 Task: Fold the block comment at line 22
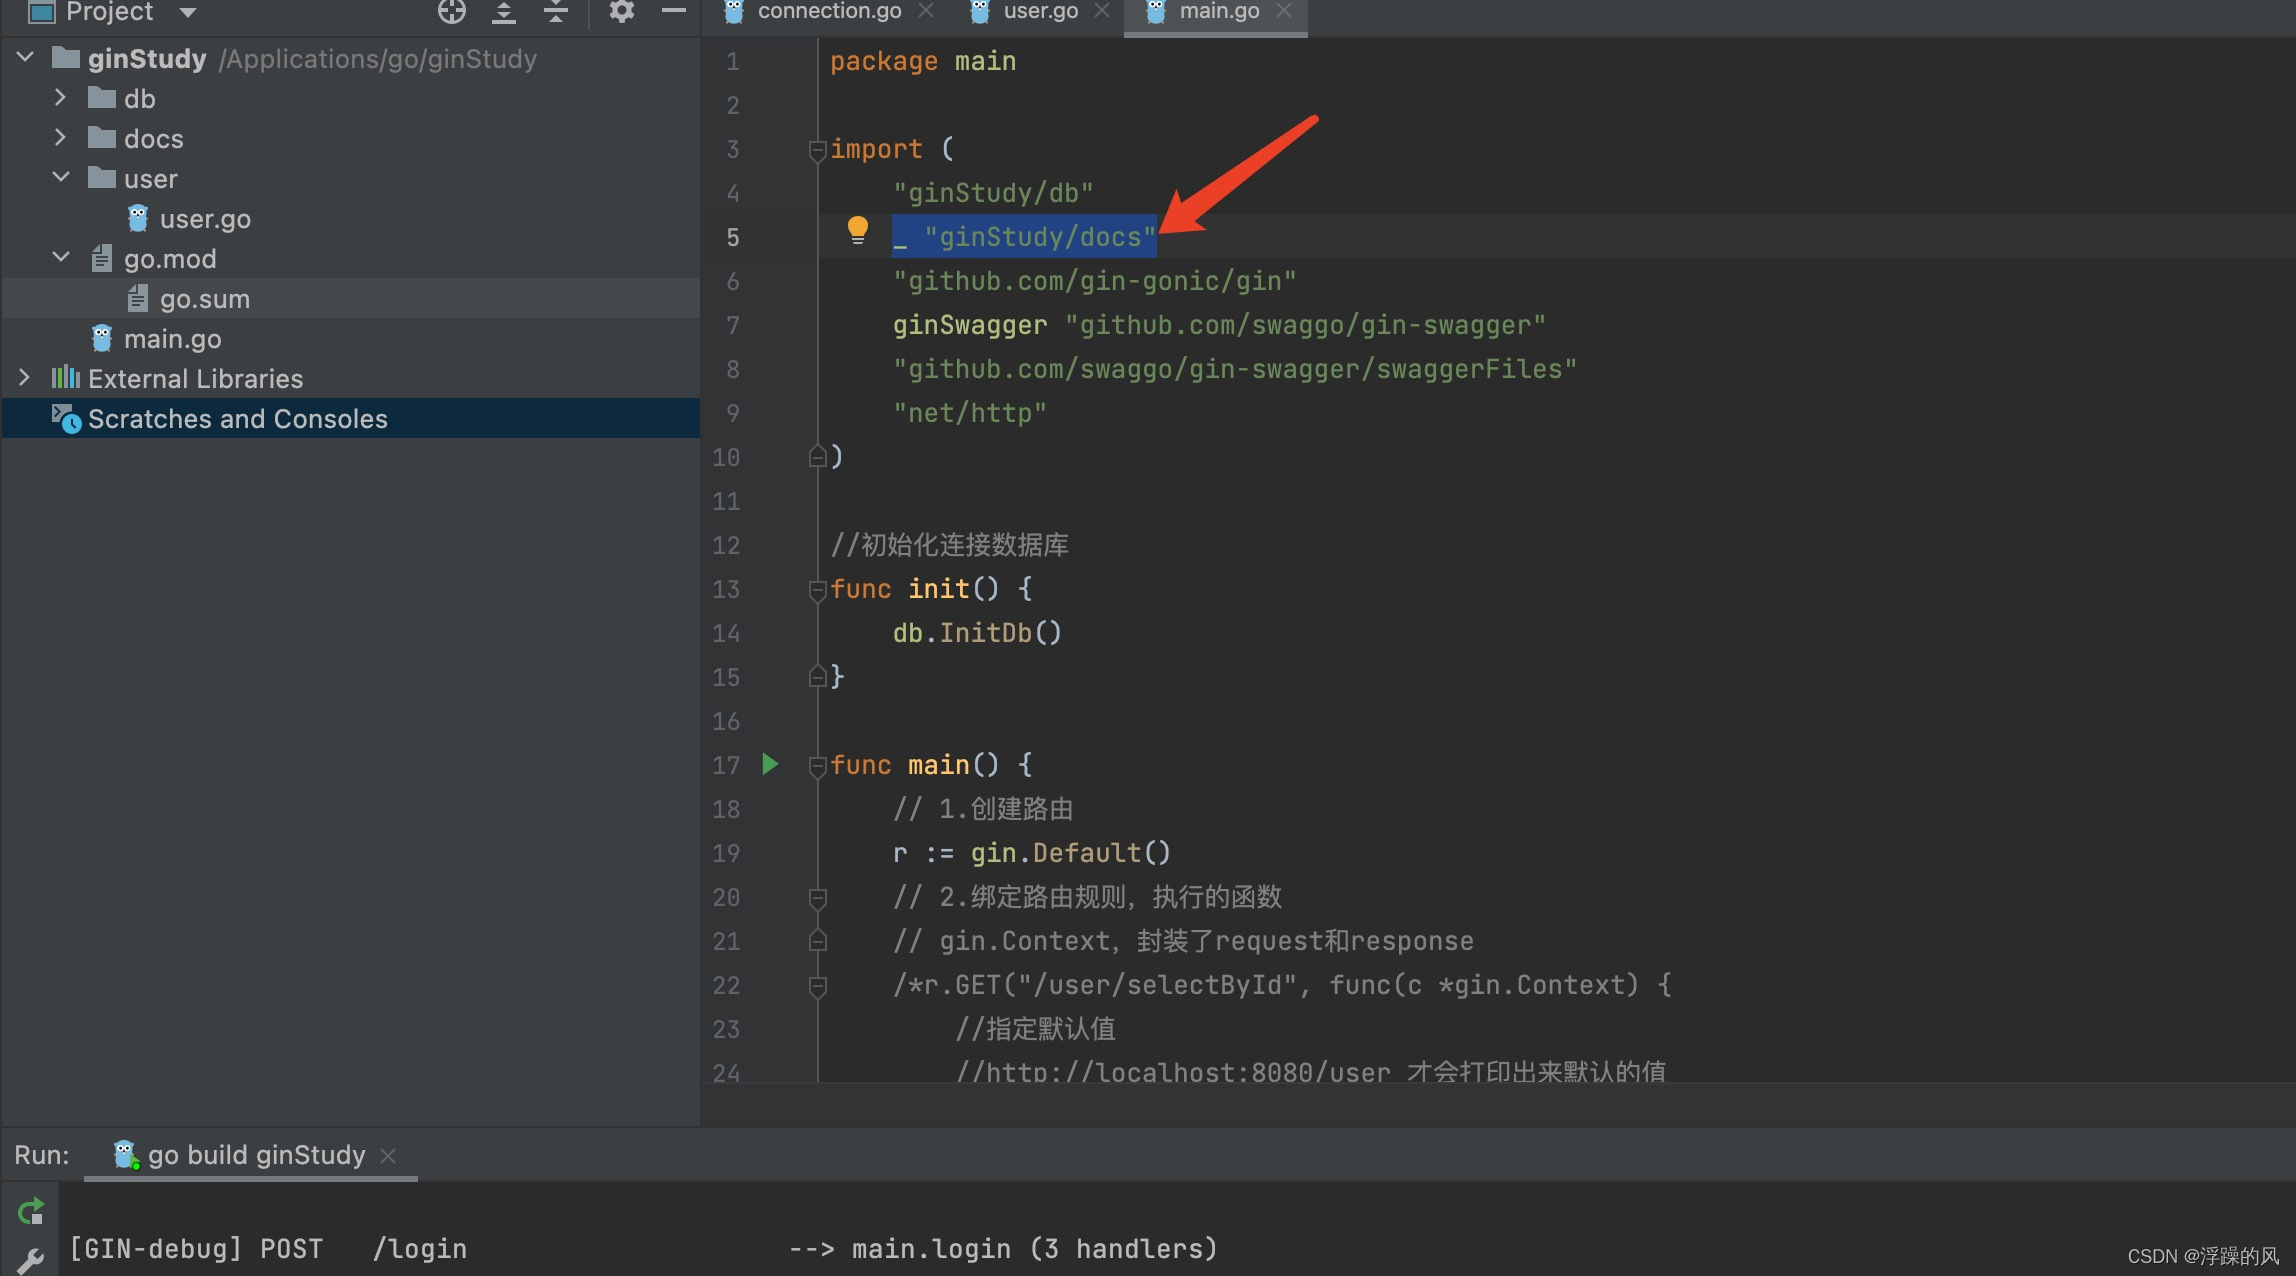tap(817, 986)
